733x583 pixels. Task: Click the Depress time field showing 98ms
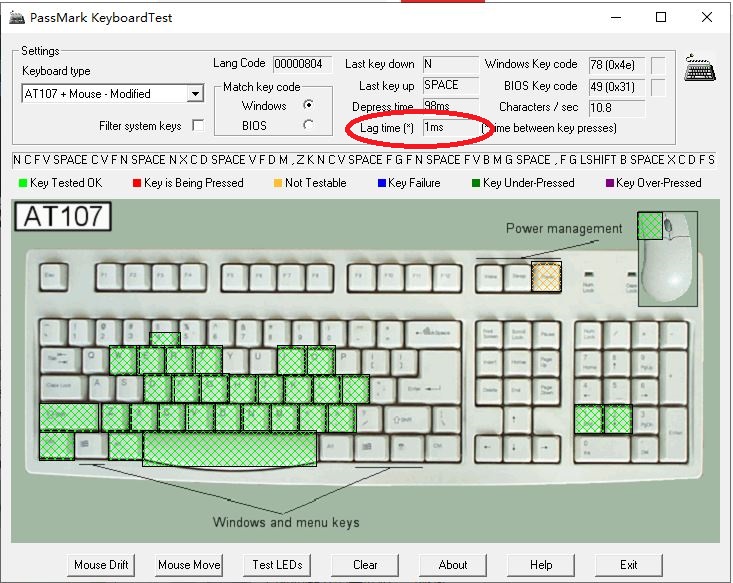tap(451, 106)
